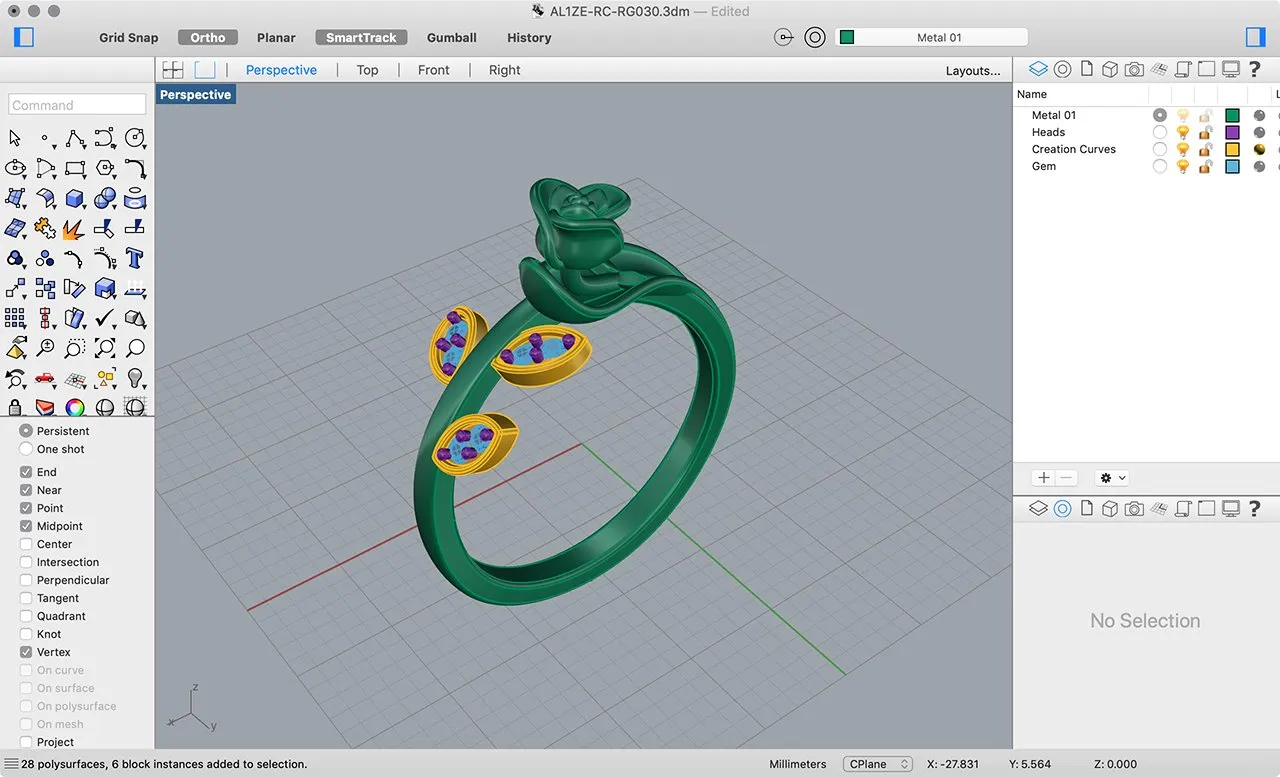
Task: Pick the Rectangle drawing tool
Action: click(75, 168)
